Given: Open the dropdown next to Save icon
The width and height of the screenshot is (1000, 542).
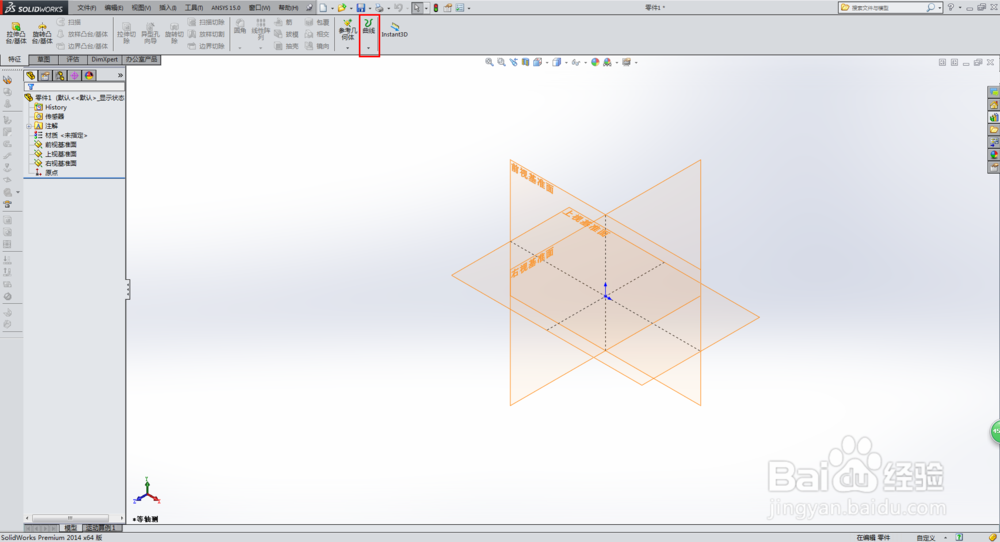Looking at the screenshot, I should [x=369, y=8].
